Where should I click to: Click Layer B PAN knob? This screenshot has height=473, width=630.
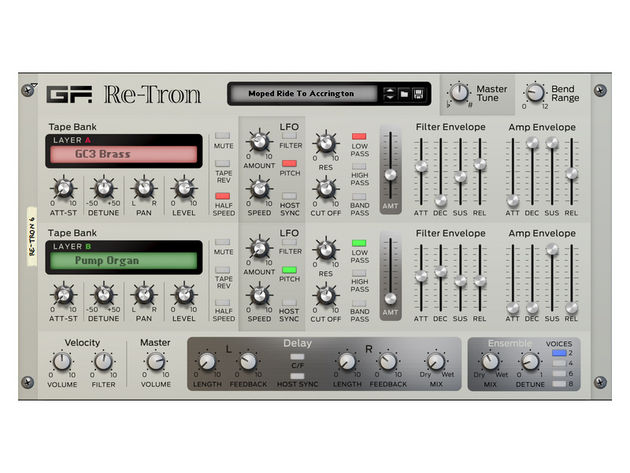pos(143,295)
